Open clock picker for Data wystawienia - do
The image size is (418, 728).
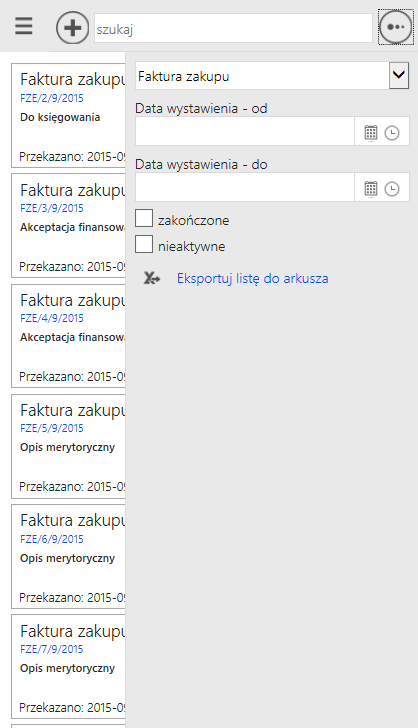(x=392, y=189)
